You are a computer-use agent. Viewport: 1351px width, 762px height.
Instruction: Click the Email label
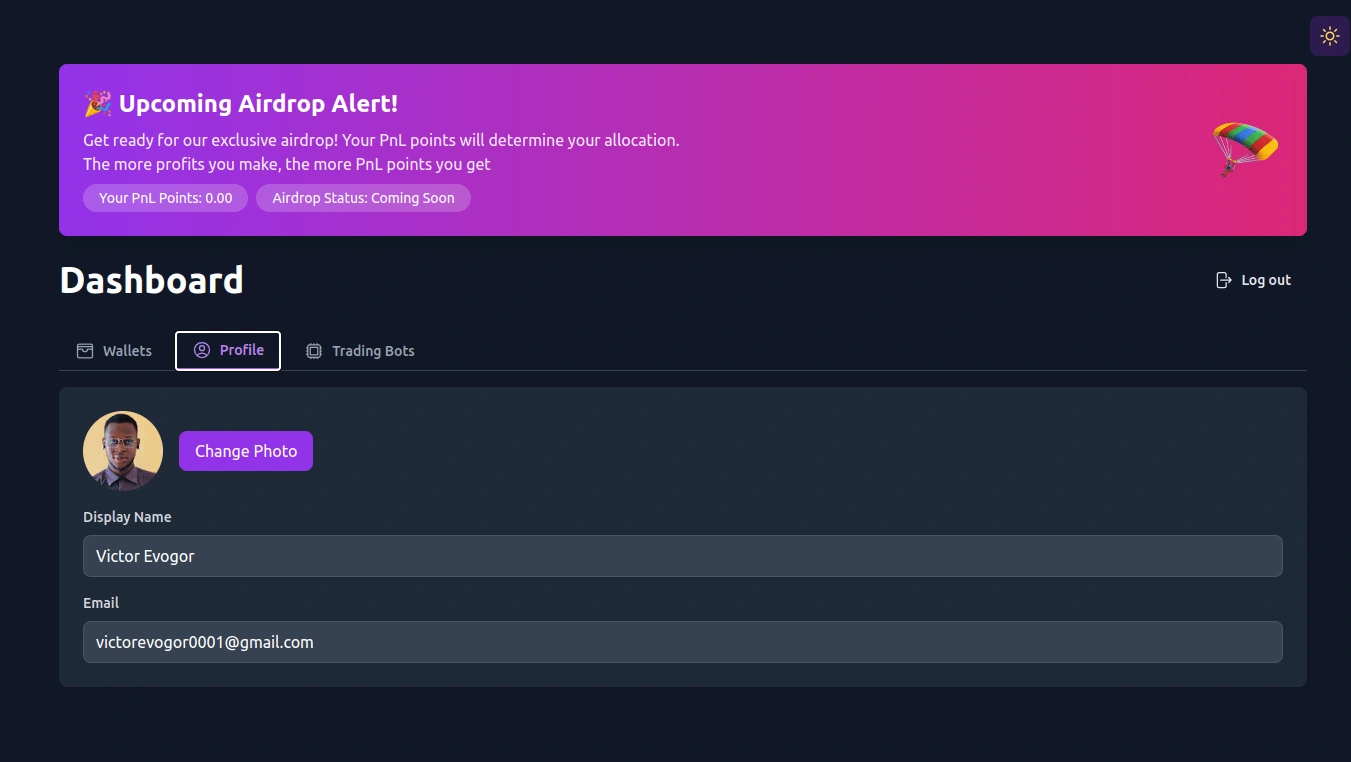pyautogui.click(x=101, y=603)
